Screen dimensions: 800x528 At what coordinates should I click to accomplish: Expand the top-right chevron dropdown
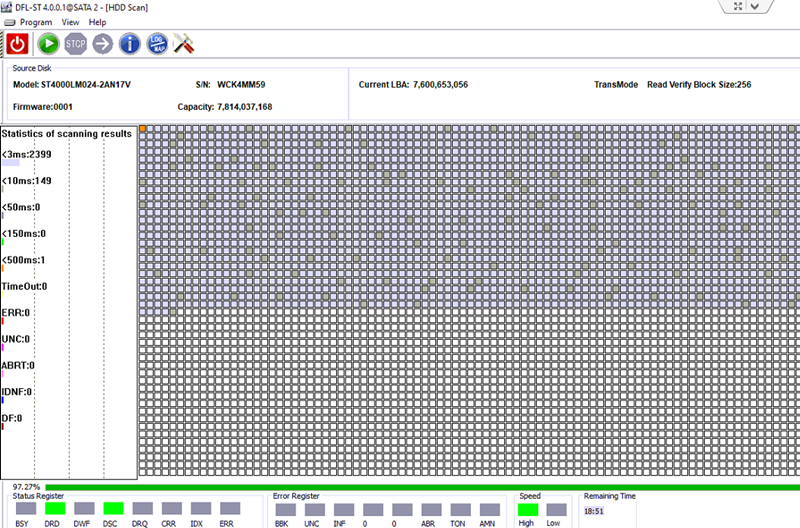click(755, 6)
